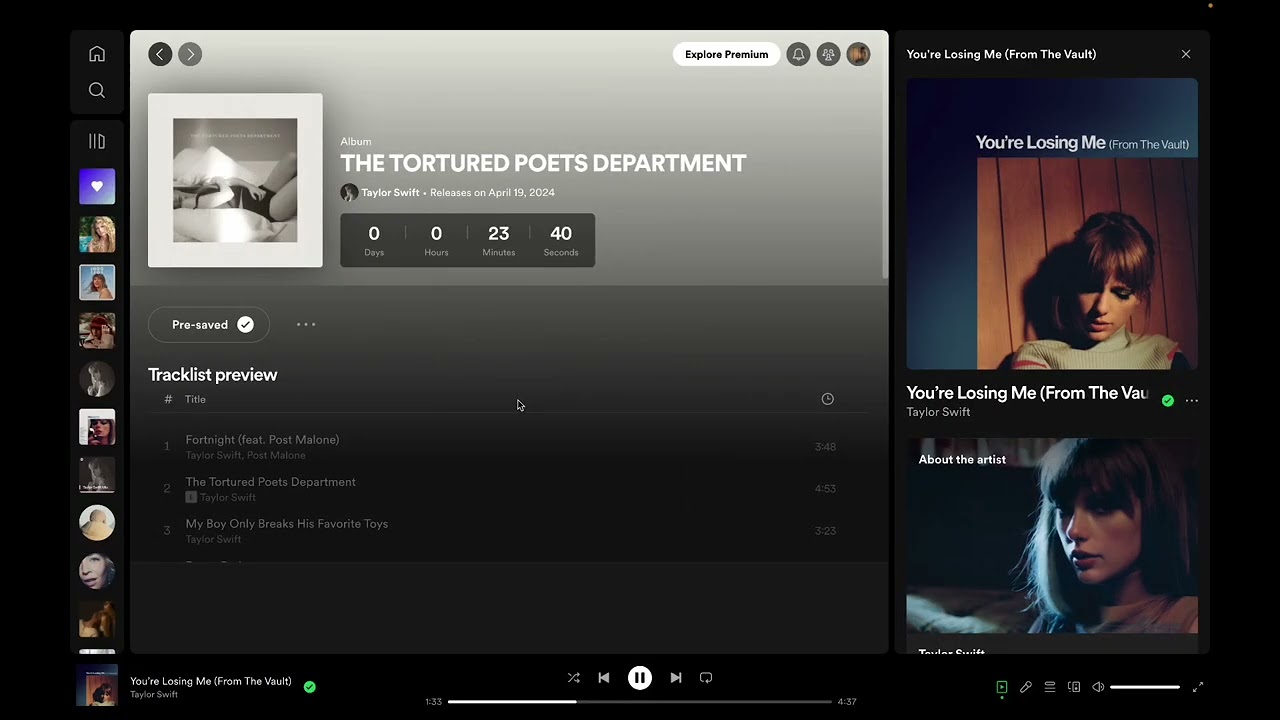
Task: Open more options for the album
Action: 306,325
